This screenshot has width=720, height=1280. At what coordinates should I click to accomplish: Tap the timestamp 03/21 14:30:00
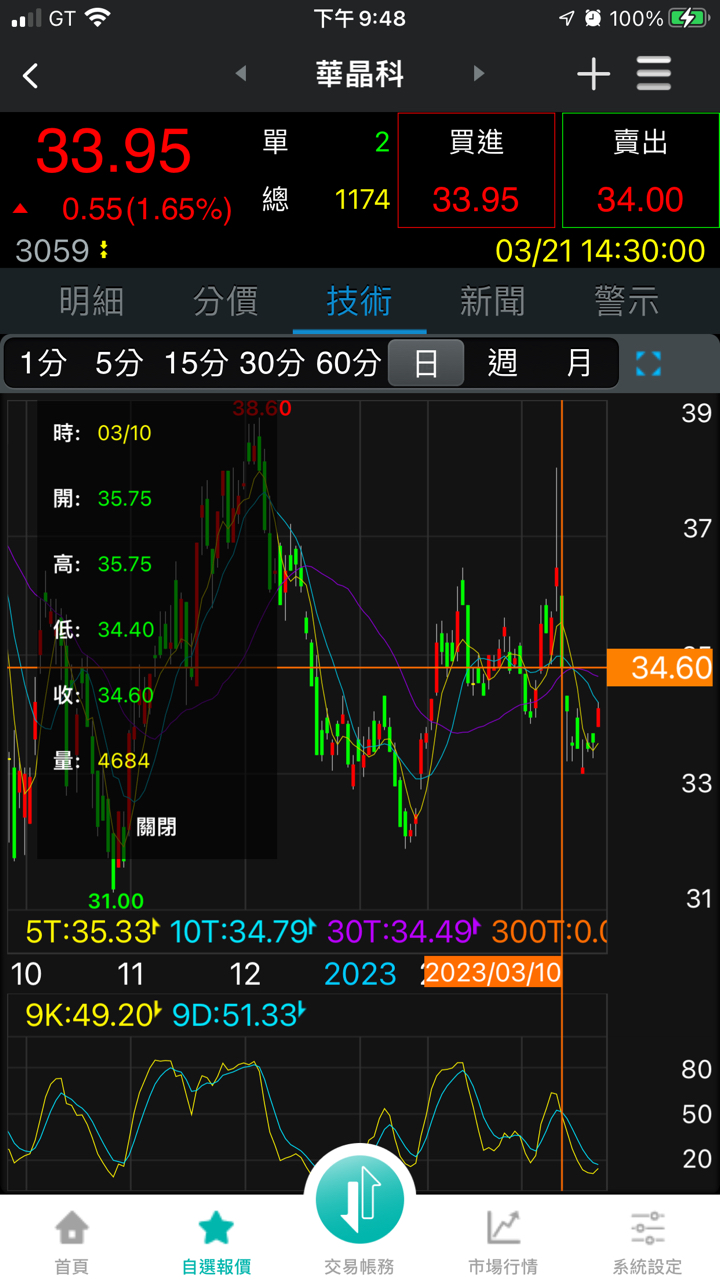601,250
